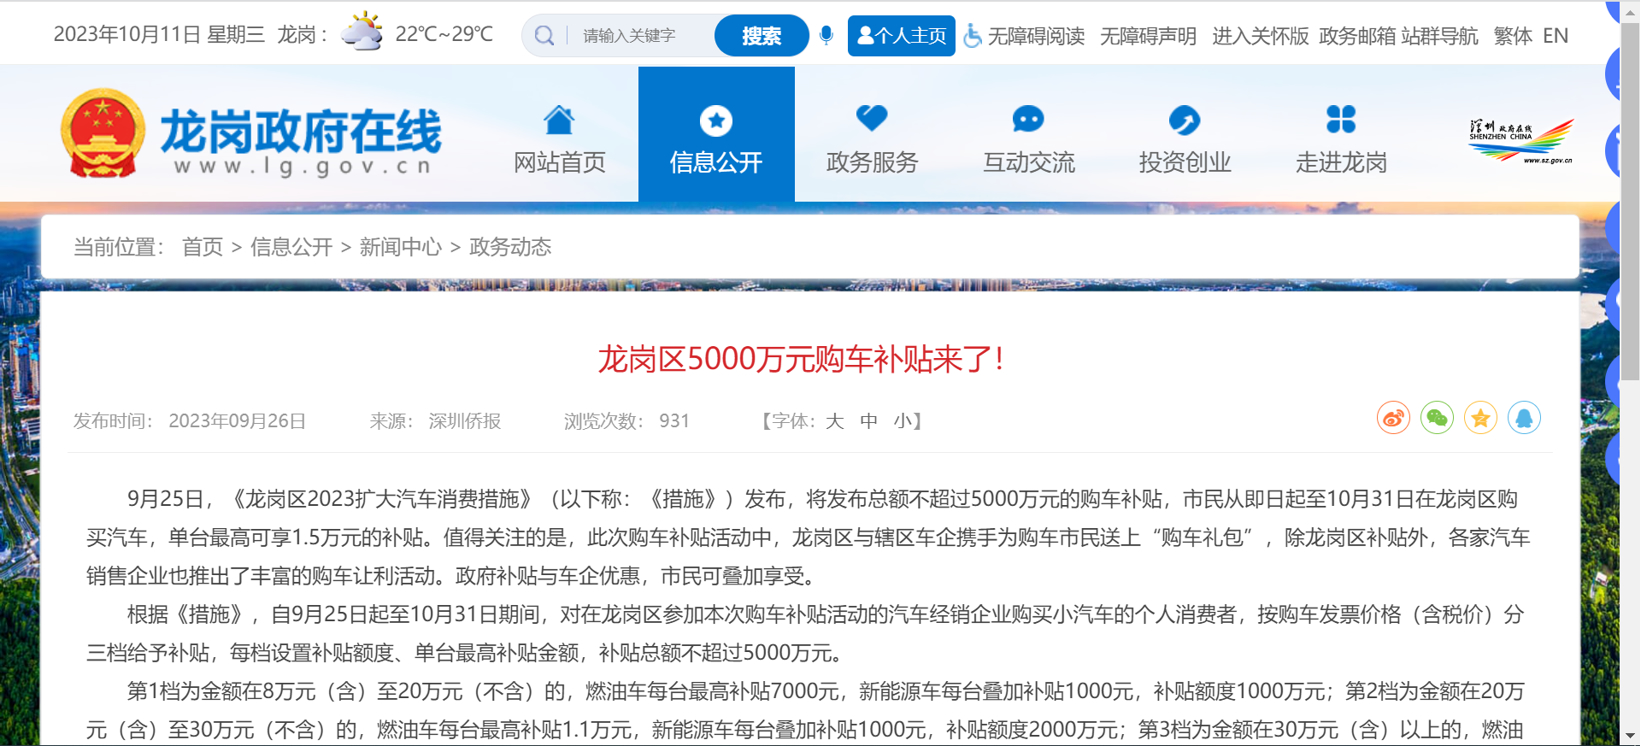Click the star favorites share icon
The width and height of the screenshot is (1640, 746).
pos(1481,418)
